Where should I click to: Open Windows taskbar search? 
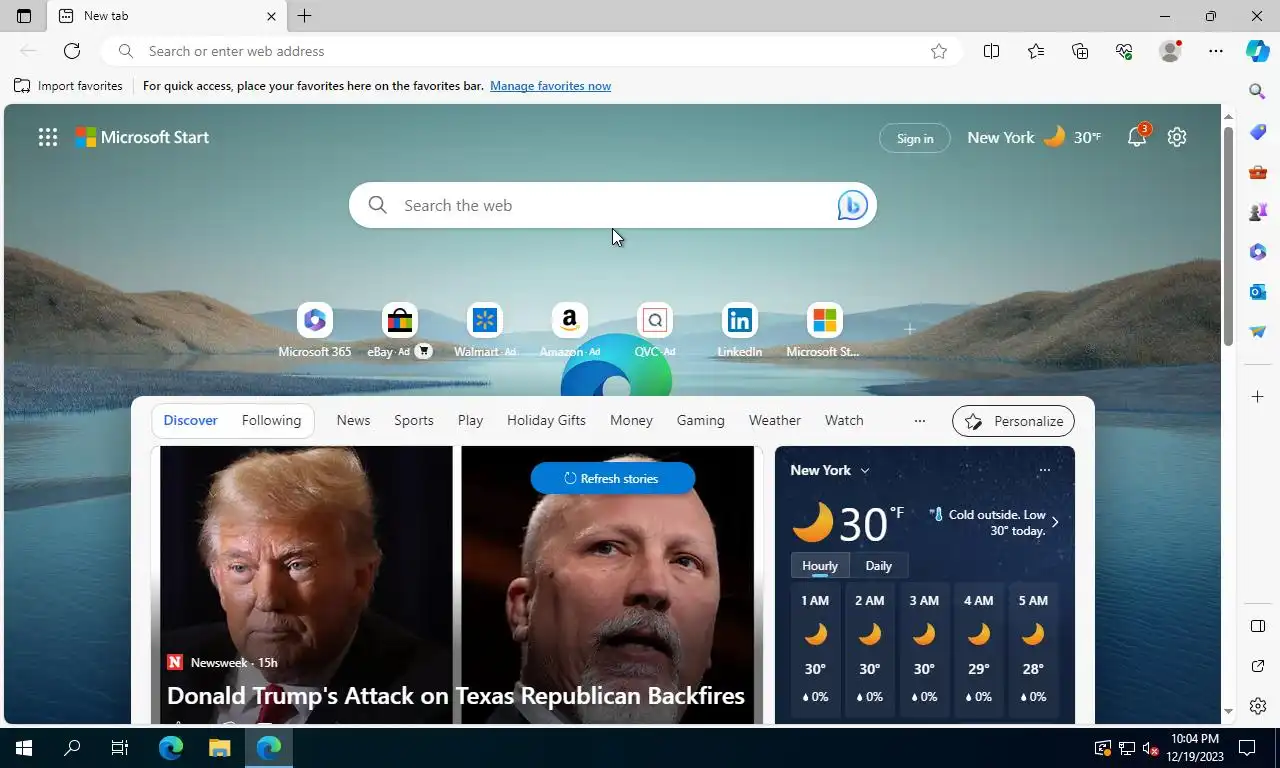click(72, 748)
